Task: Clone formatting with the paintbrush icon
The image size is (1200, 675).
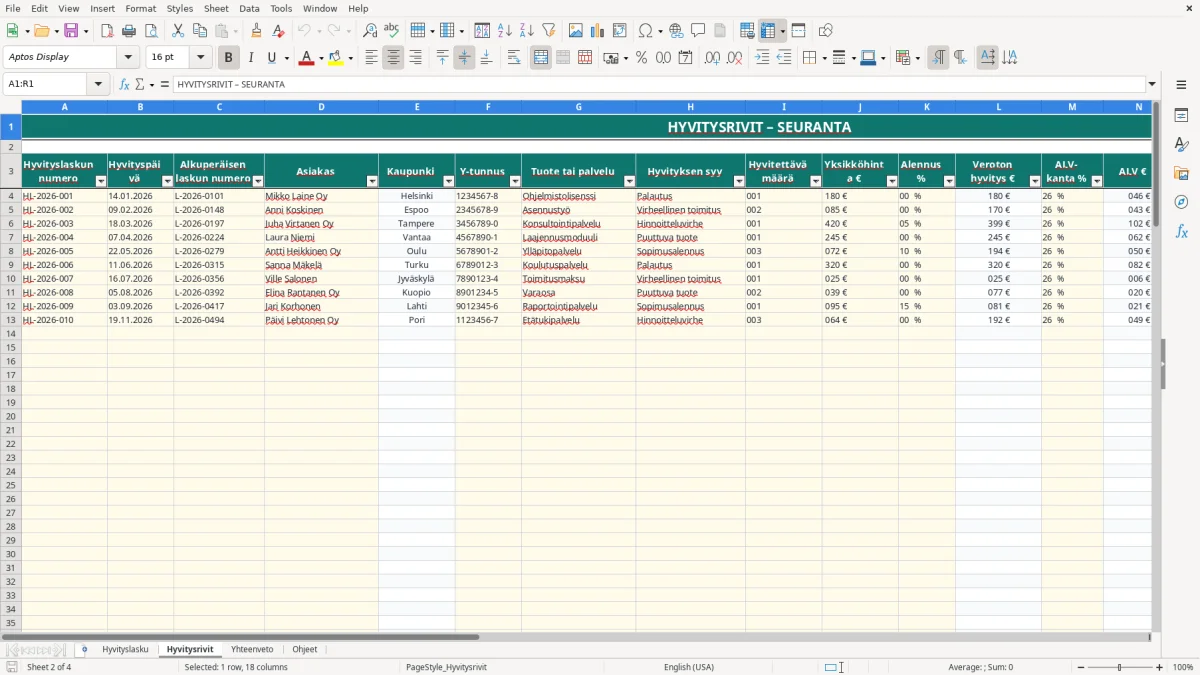Action: click(256, 31)
